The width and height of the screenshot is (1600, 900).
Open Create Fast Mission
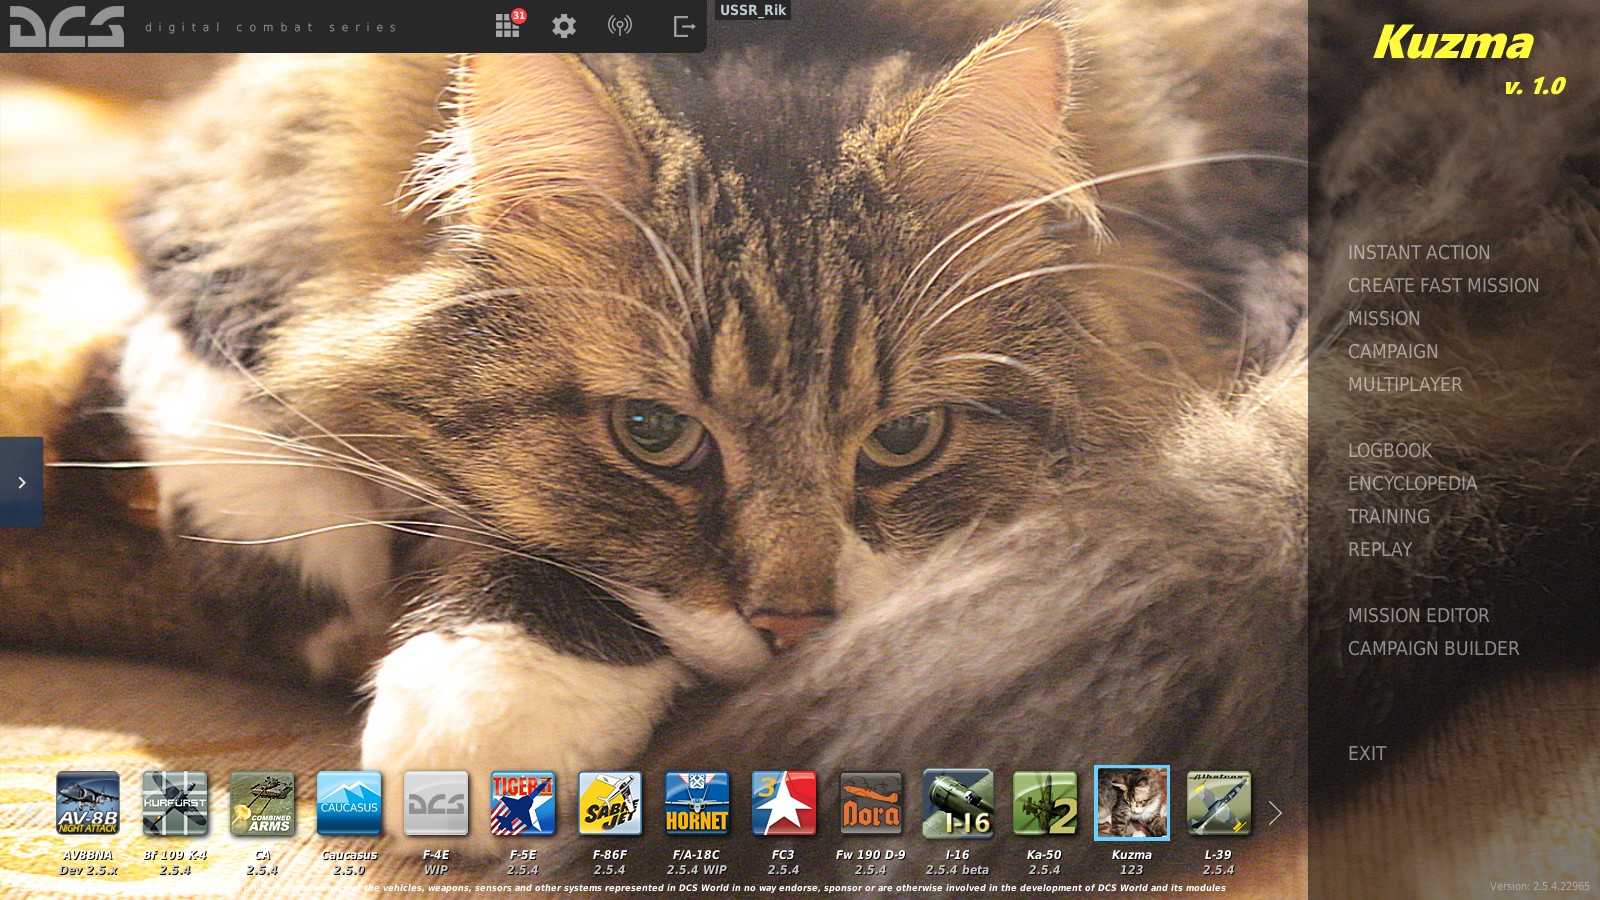(1443, 286)
